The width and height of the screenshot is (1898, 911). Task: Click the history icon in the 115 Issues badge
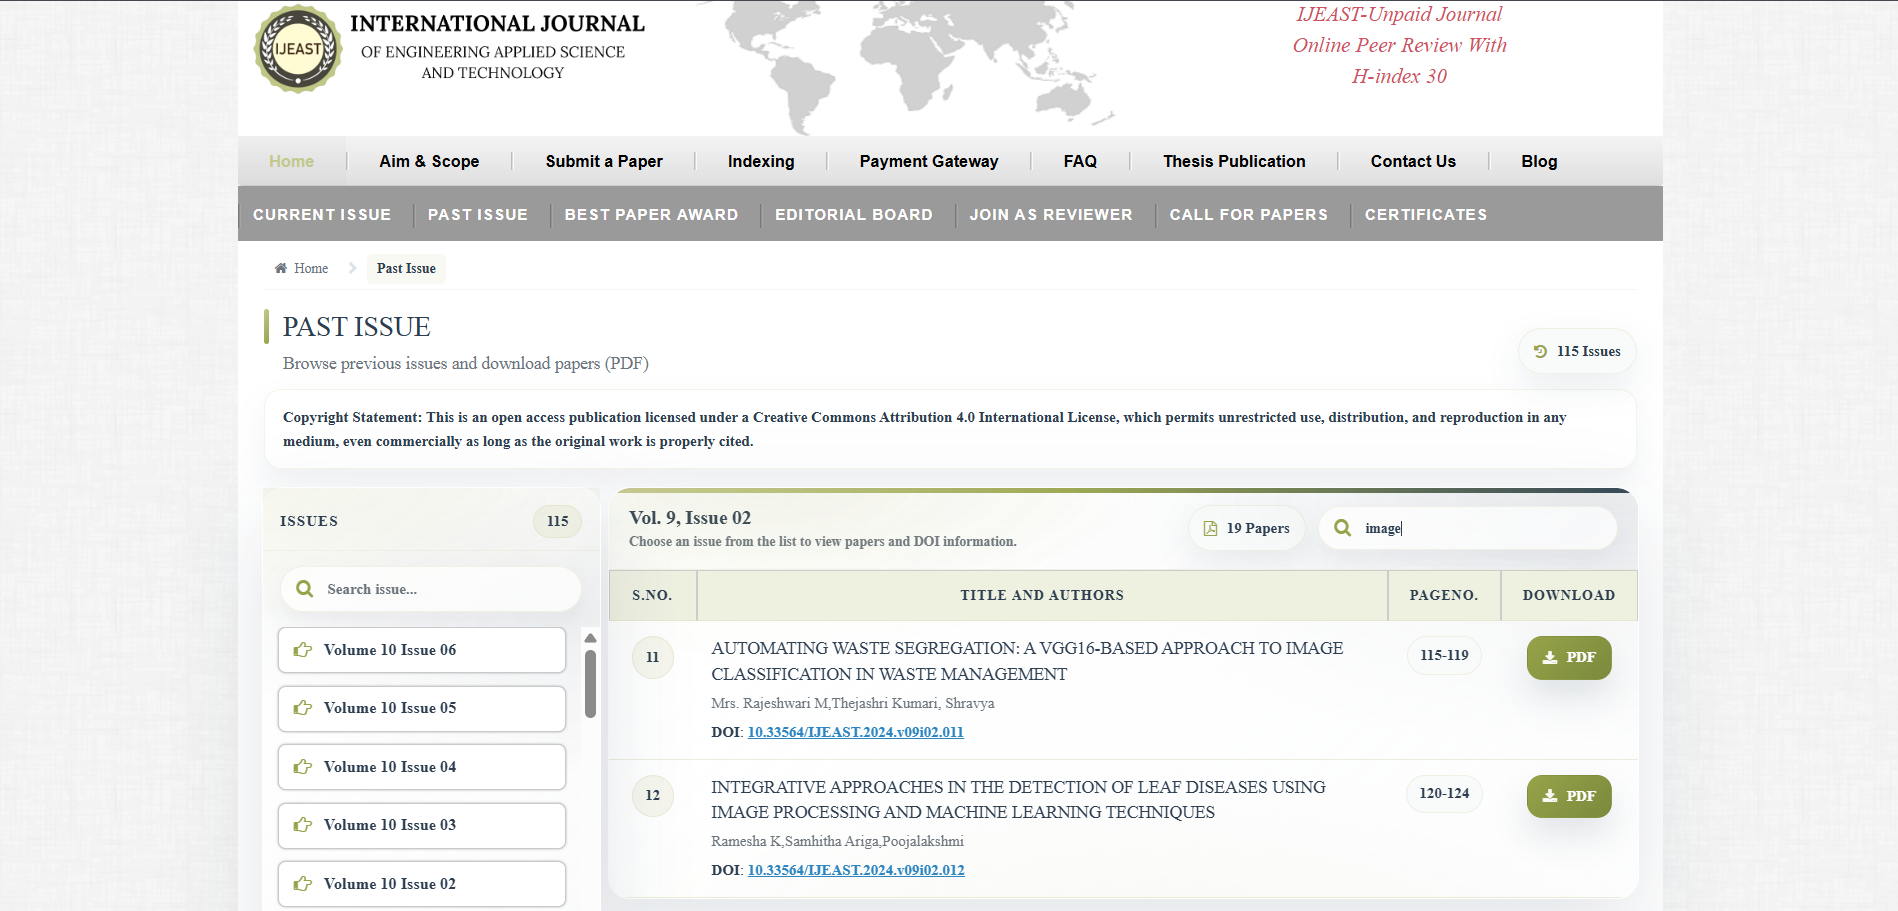pyautogui.click(x=1540, y=351)
